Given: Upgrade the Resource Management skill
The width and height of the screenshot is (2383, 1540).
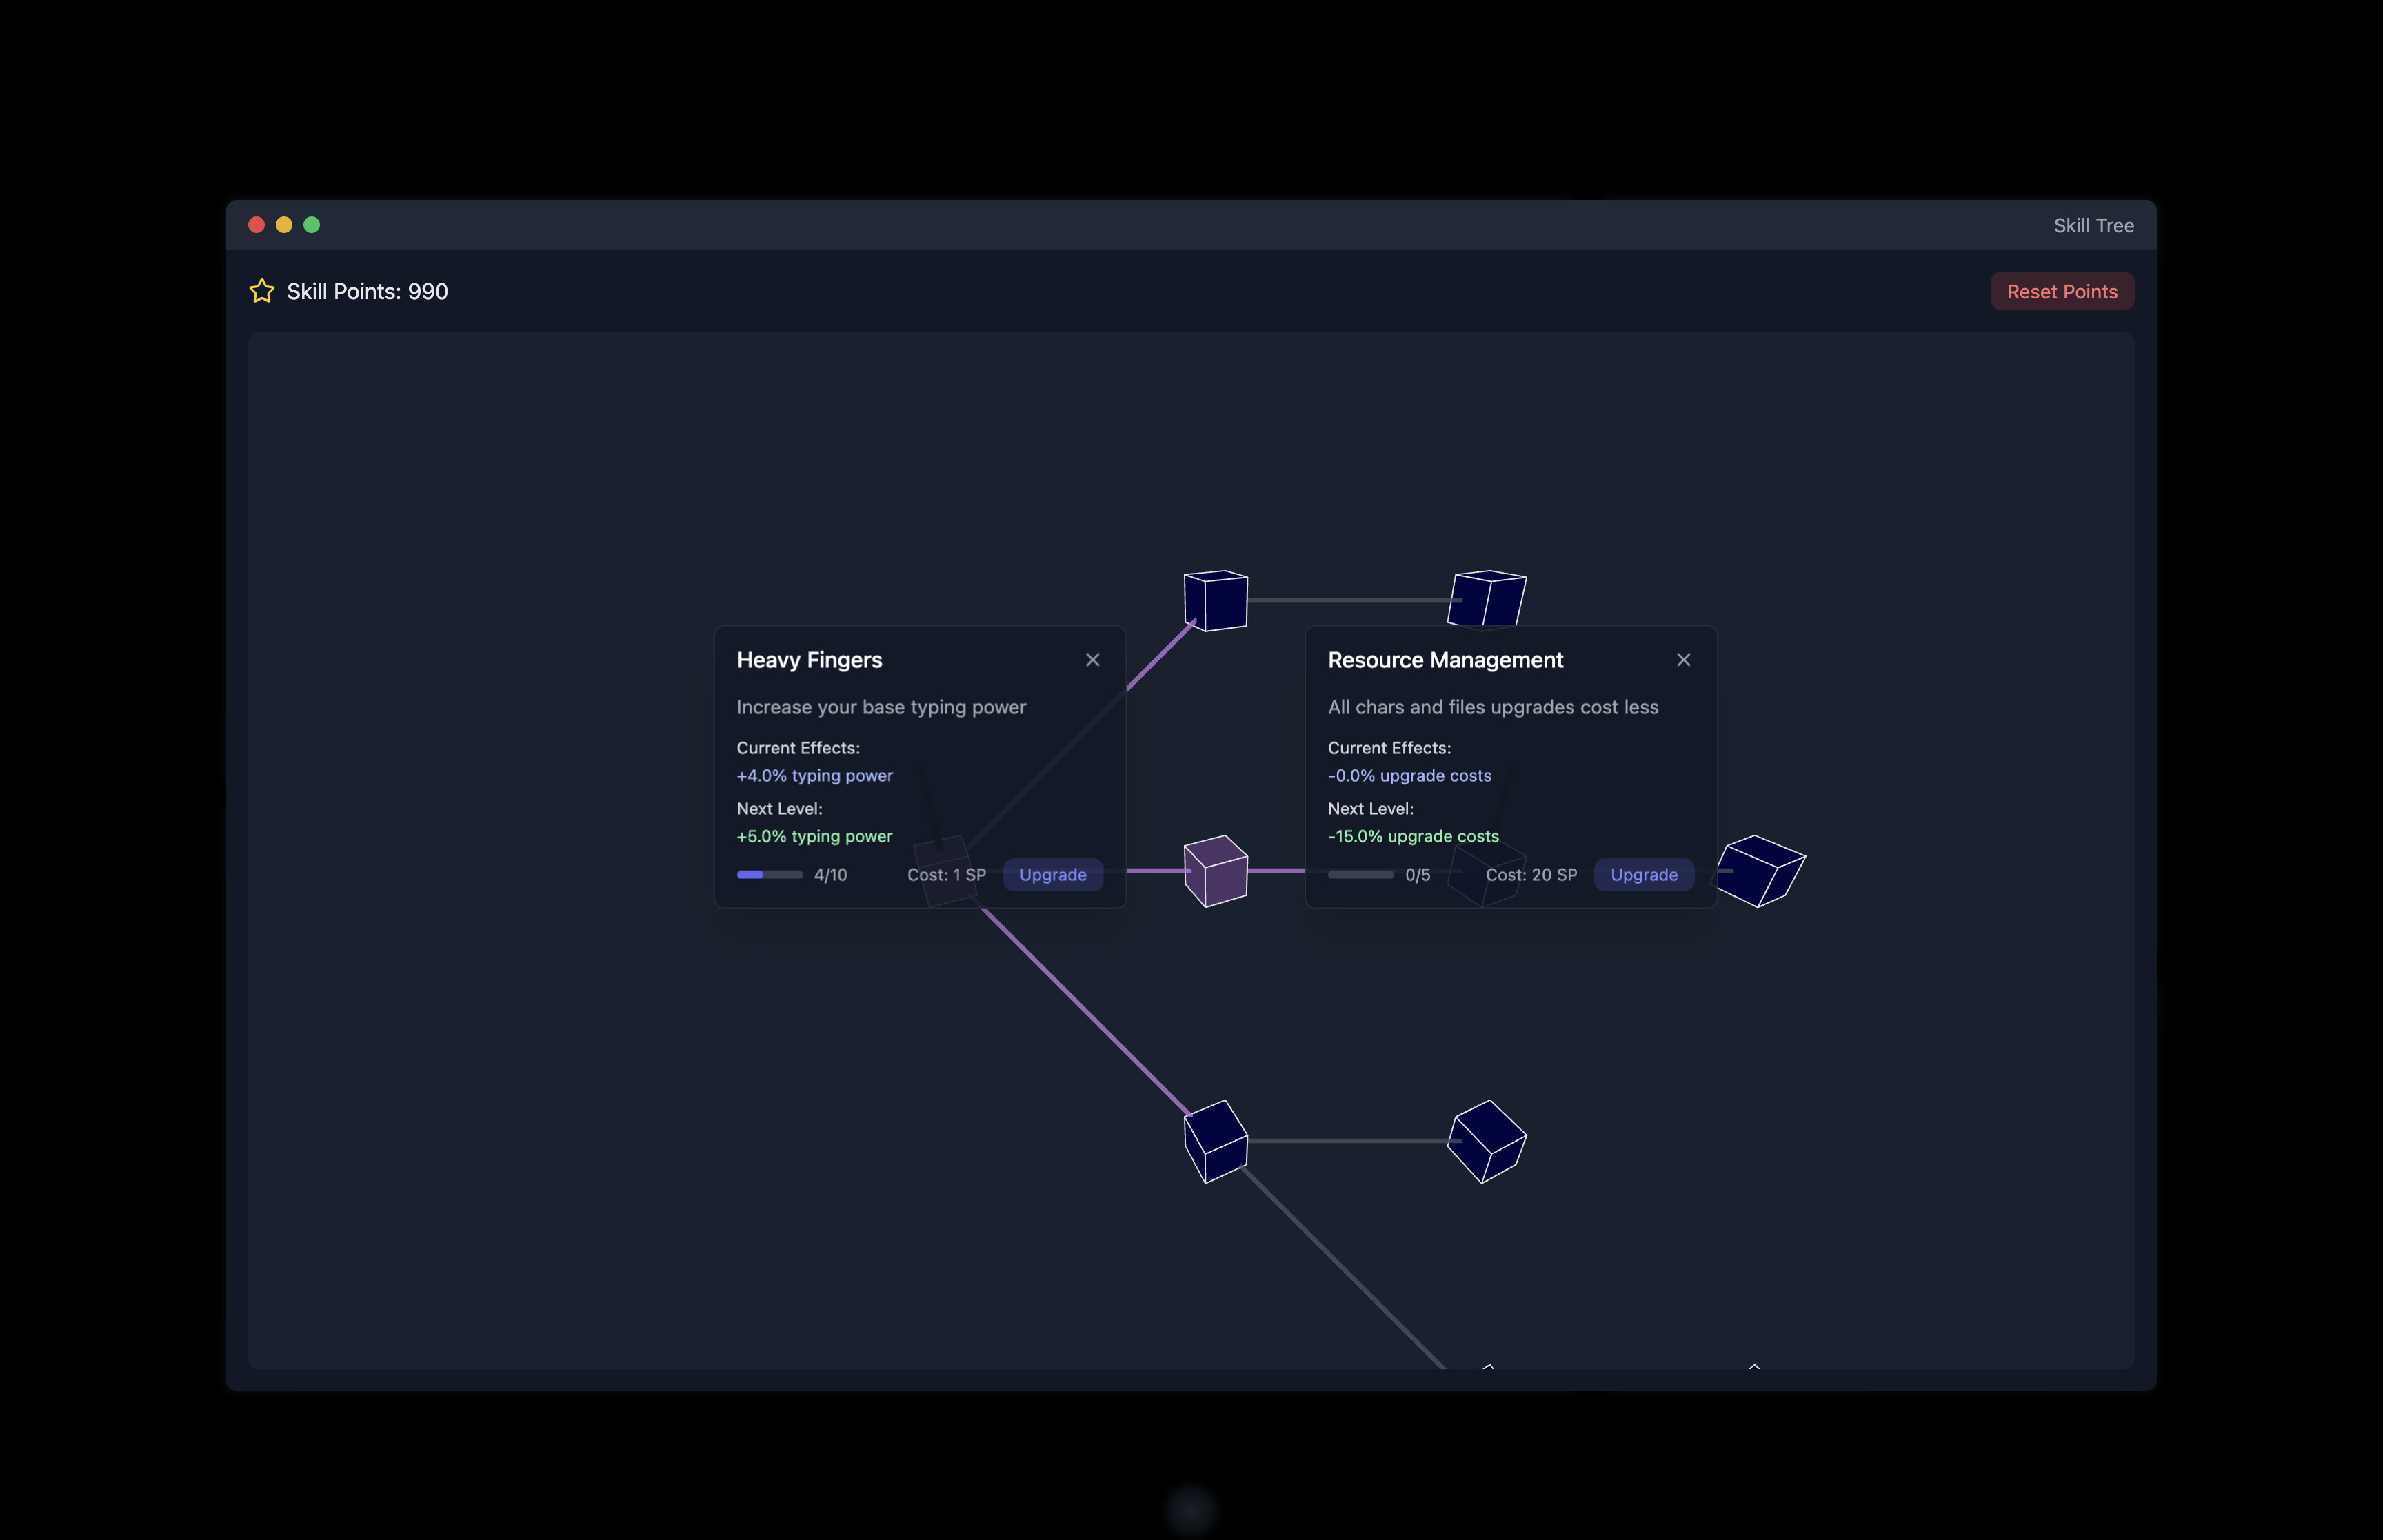Looking at the screenshot, I should pos(1643,874).
